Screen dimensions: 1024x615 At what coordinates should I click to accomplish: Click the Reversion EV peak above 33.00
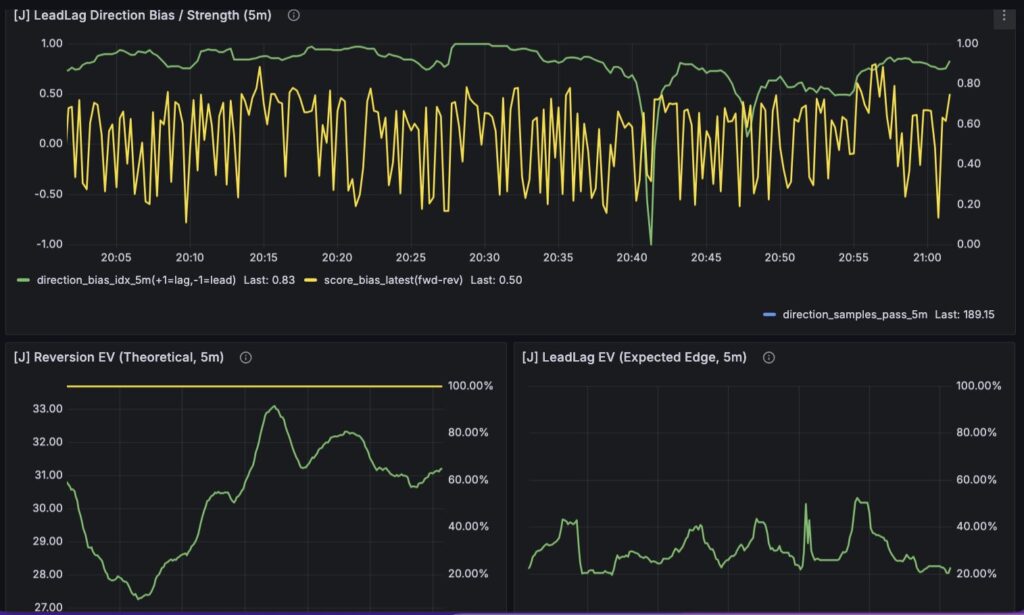click(273, 406)
